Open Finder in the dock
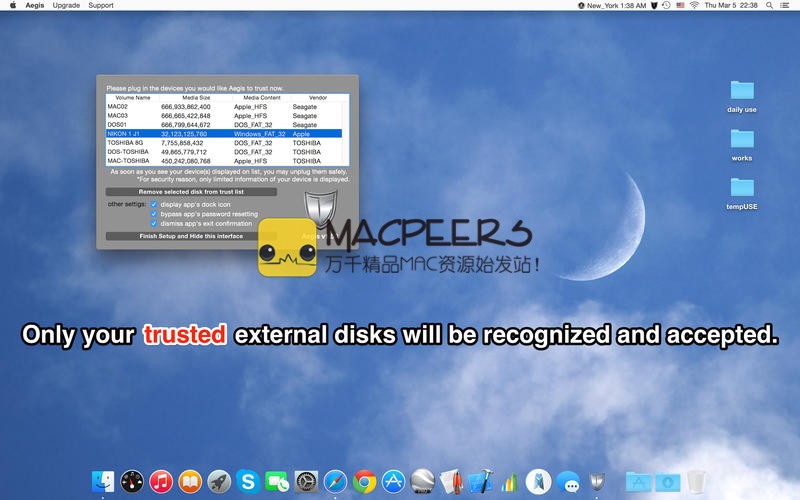This screenshot has height=500, width=800. click(103, 482)
